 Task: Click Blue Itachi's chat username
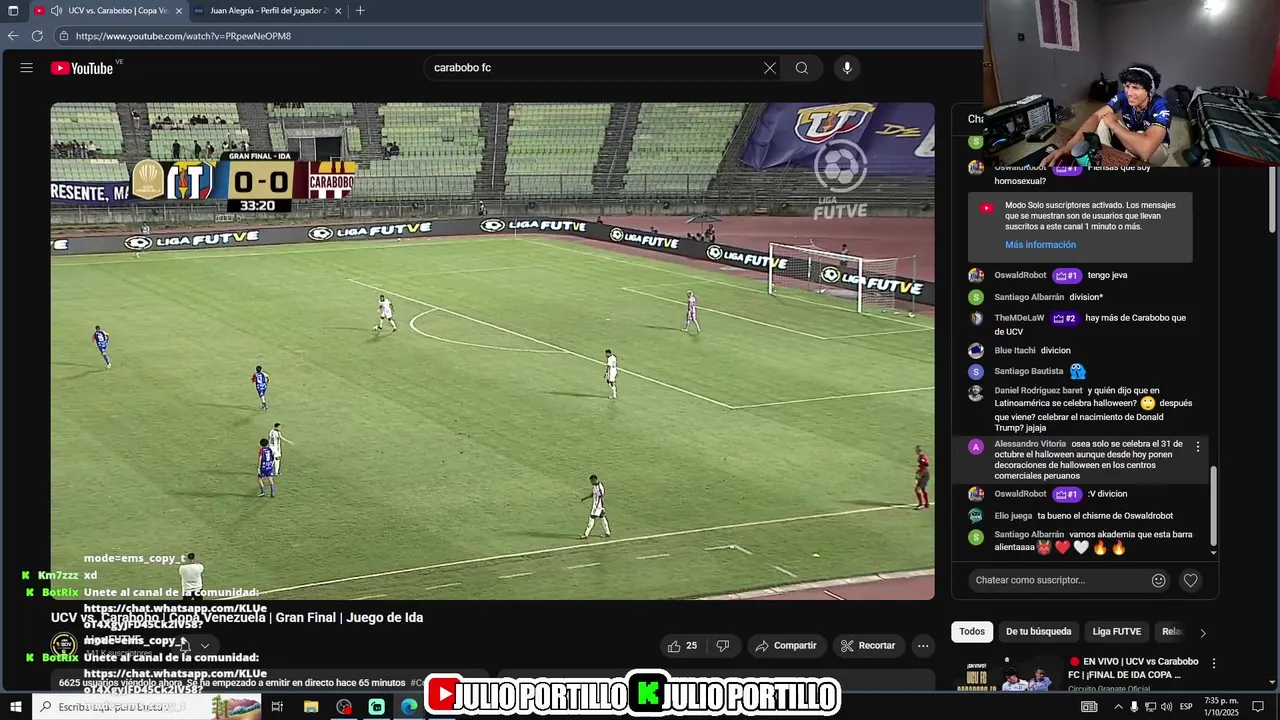1015,351
